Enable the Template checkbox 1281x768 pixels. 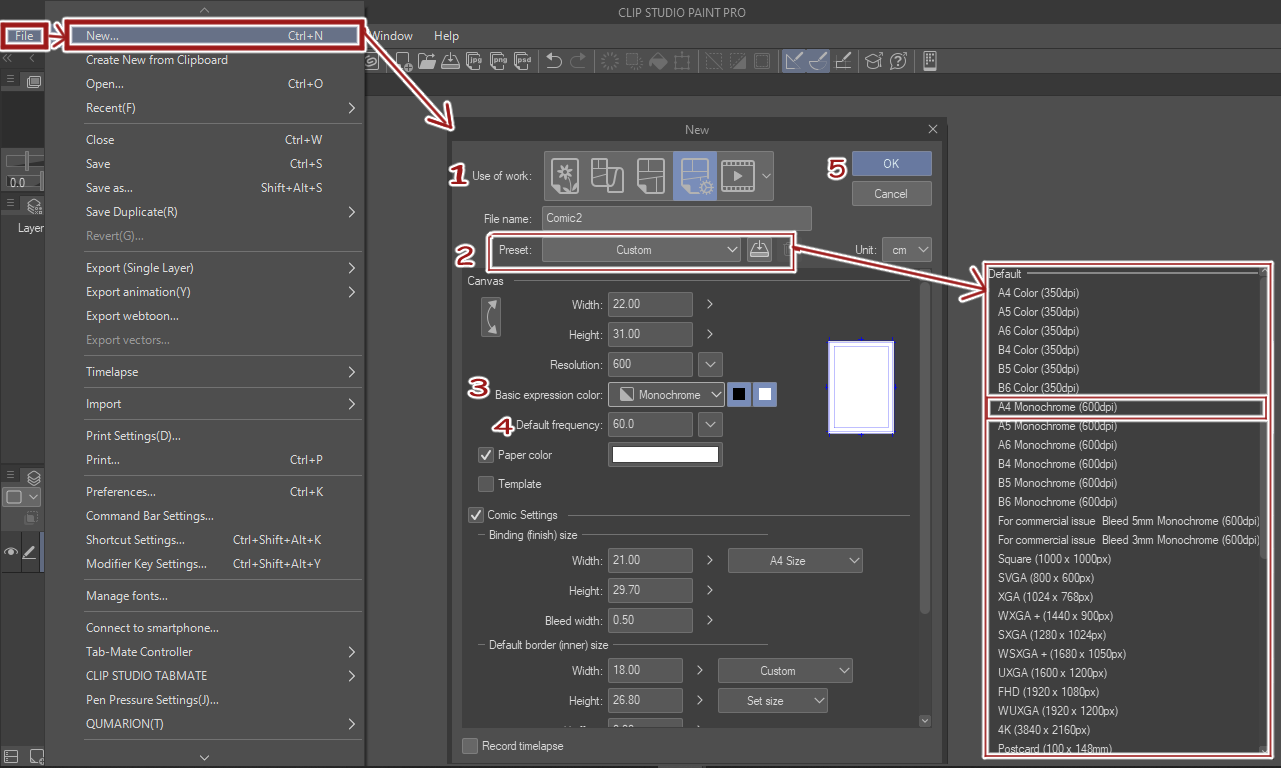pos(486,484)
